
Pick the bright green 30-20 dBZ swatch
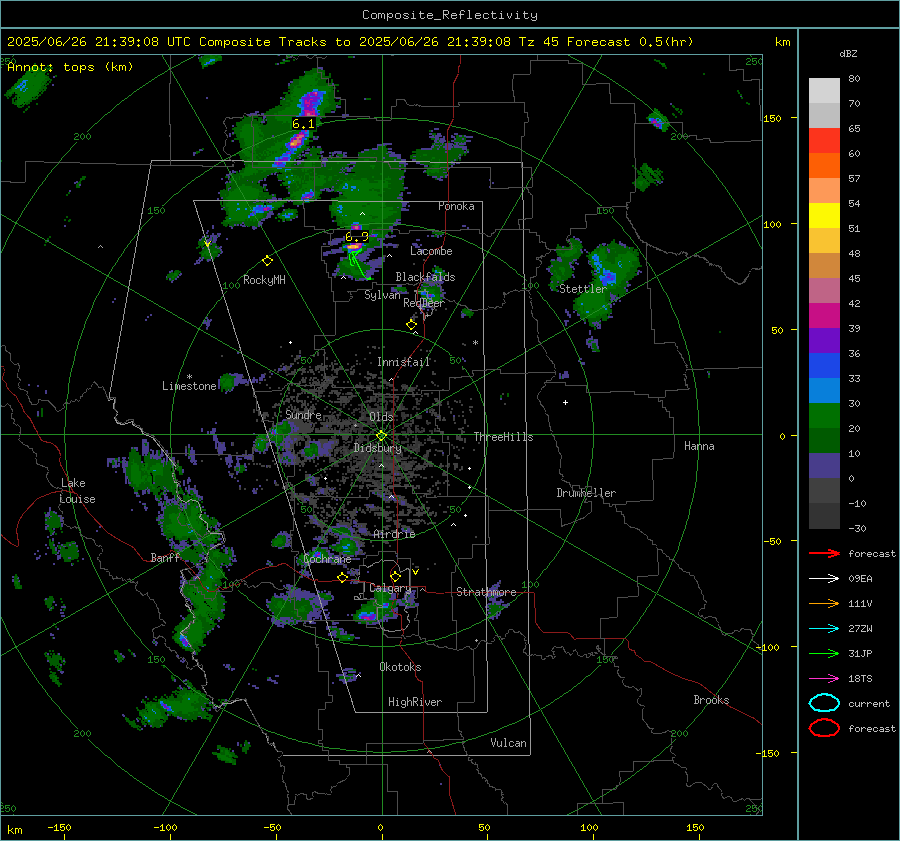[x=824, y=416]
